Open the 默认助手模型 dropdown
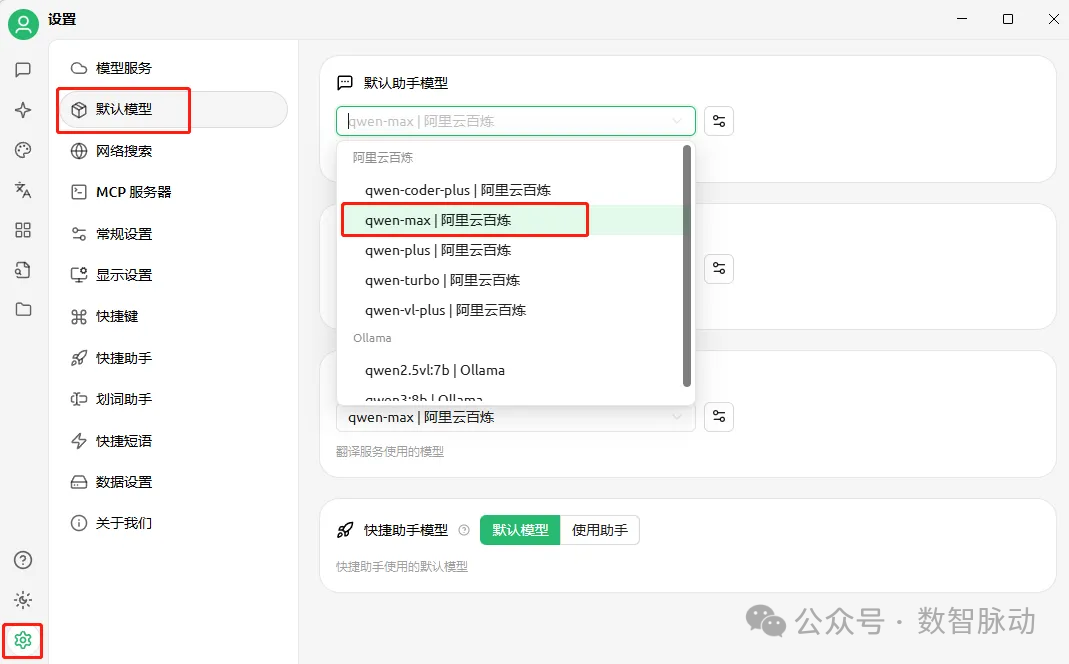 click(x=515, y=120)
